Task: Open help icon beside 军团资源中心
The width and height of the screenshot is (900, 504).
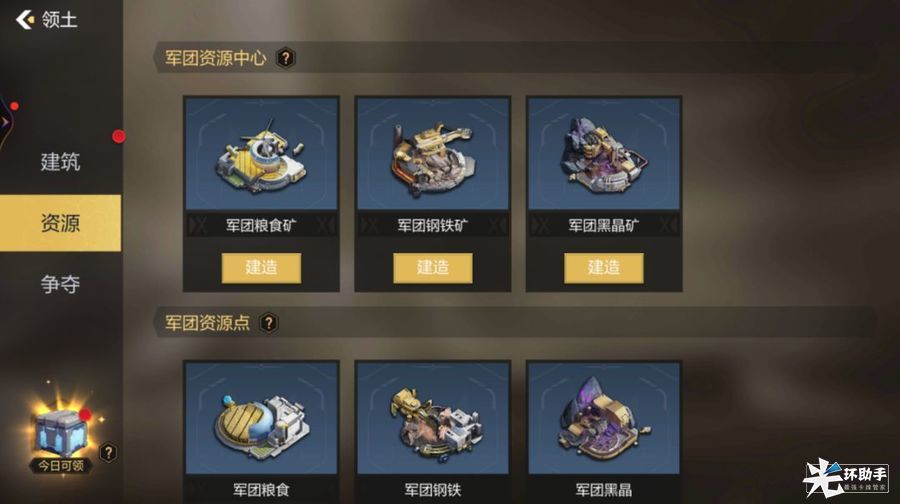Action: click(x=286, y=58)
